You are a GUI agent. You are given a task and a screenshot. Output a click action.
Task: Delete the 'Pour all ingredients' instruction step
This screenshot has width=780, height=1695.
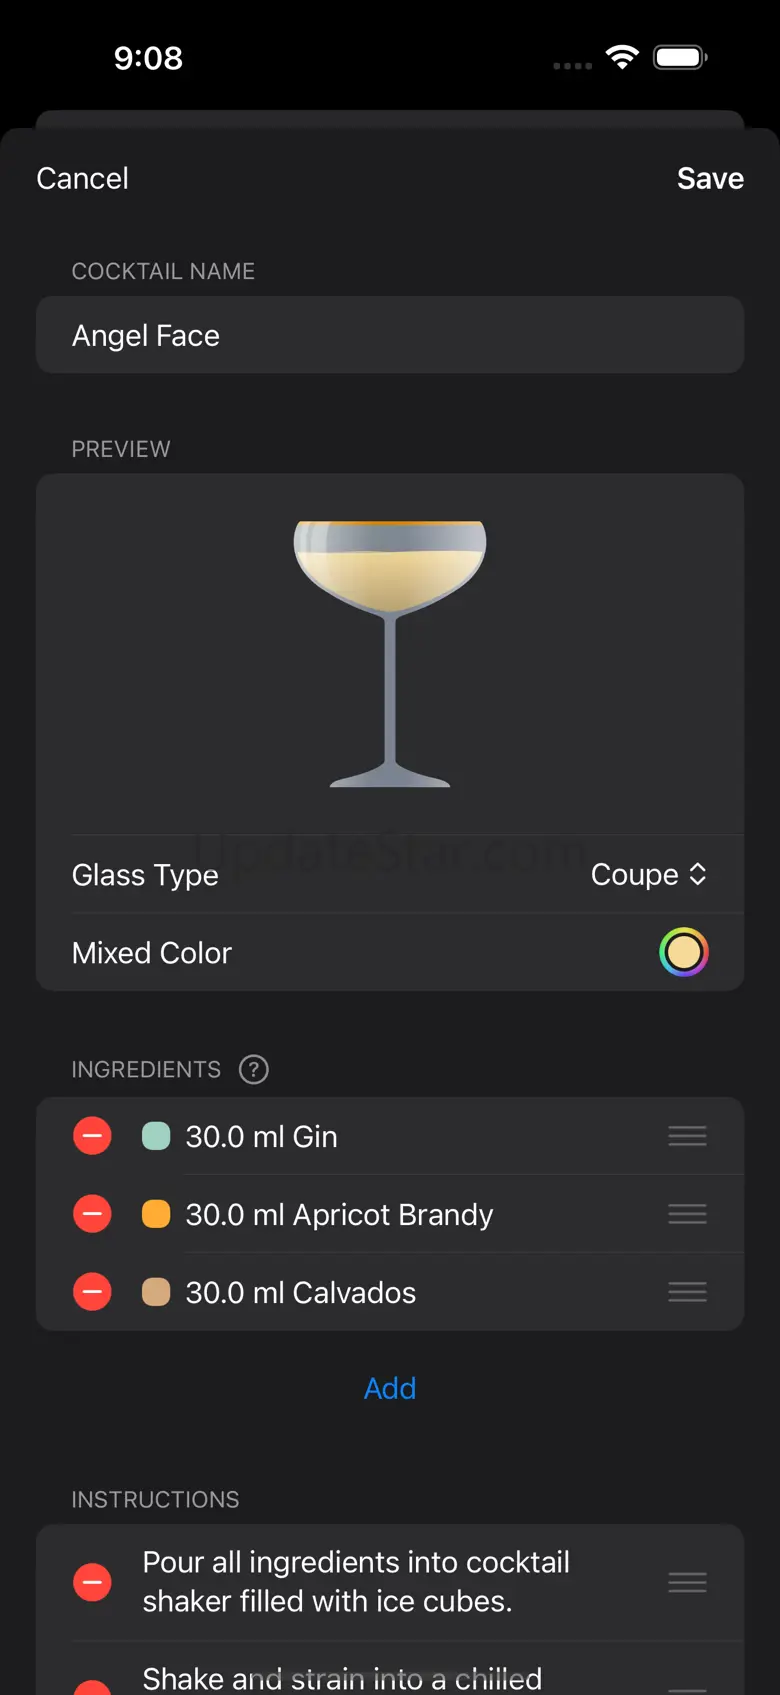tap(92, 1582)
